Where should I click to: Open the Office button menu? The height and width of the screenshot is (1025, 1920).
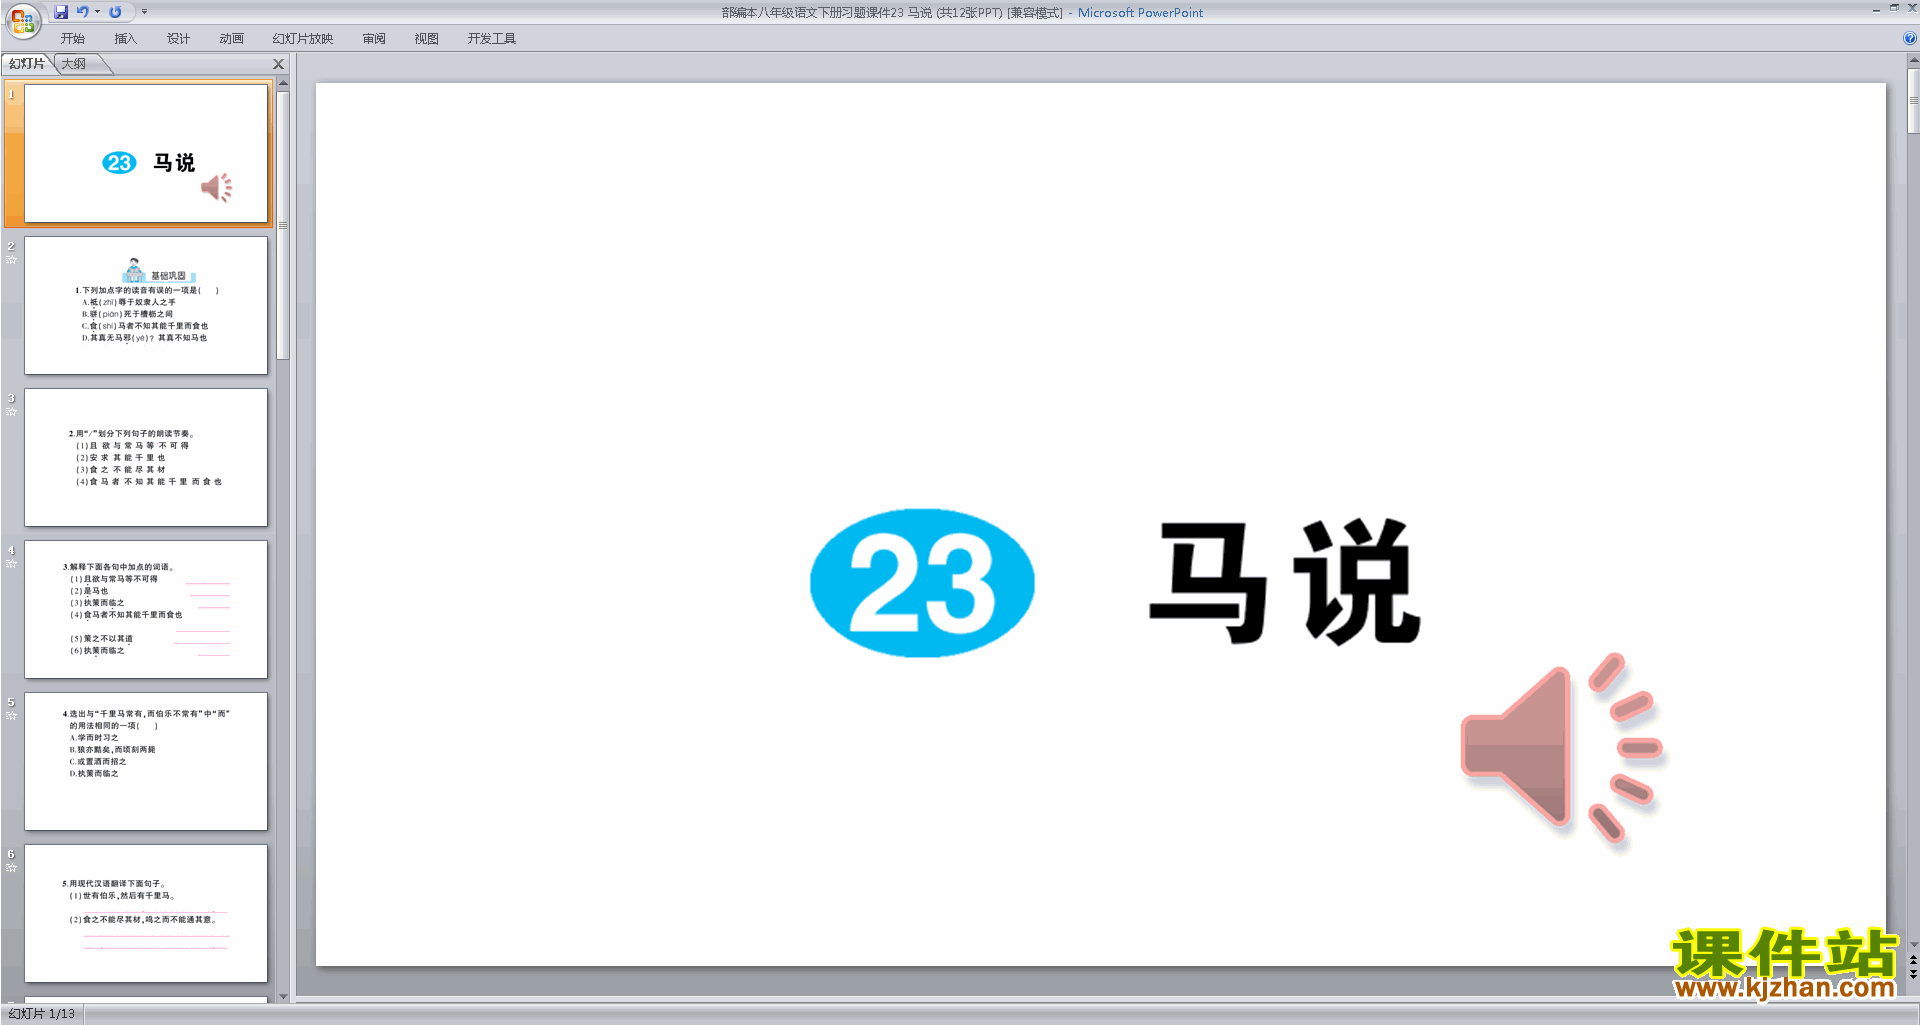(22, 20)
